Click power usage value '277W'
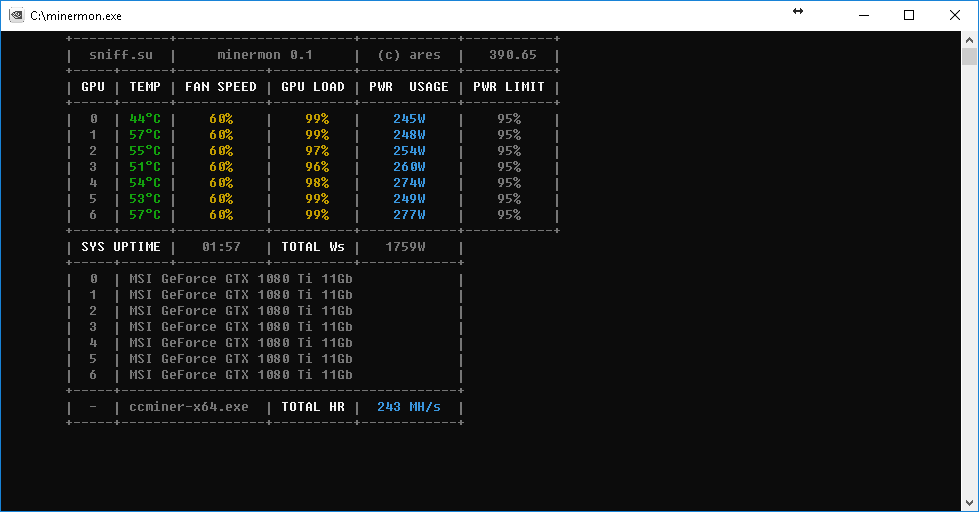Screen dimensions: 979x512 [x=409, y=215]
